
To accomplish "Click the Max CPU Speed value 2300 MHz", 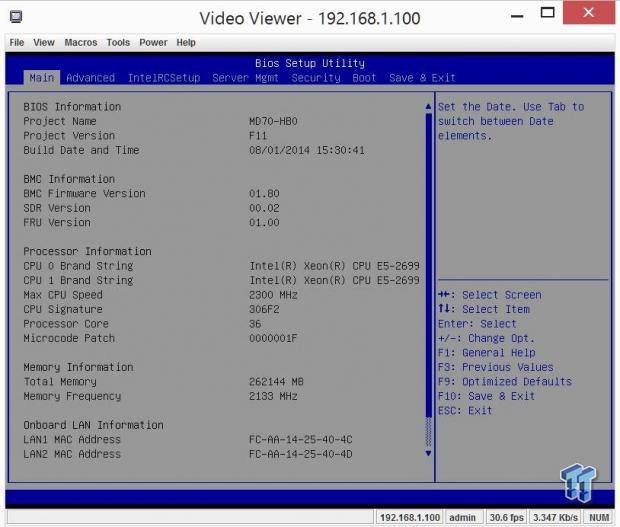I will 273,295.
